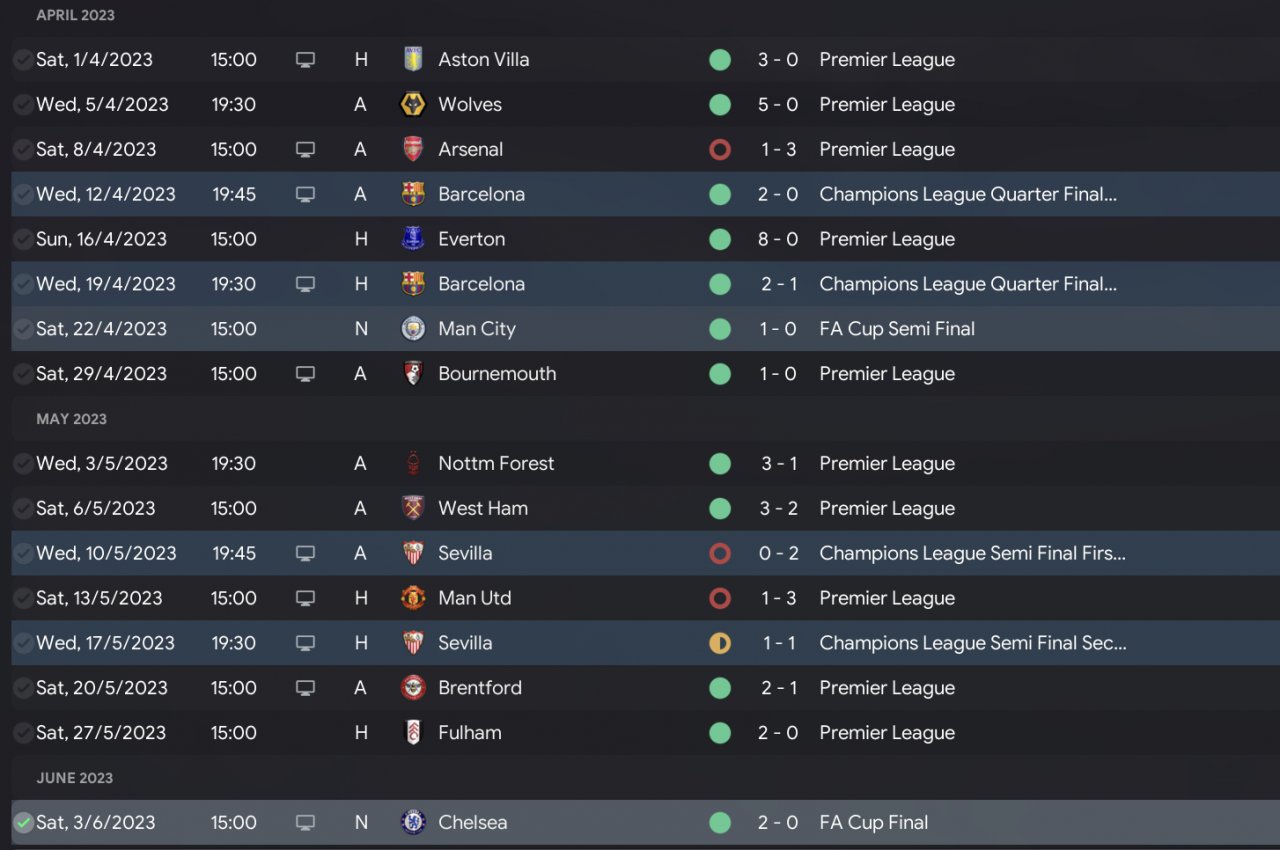
Task: Click the FA Cup Semi Final competition link
Action: pyautogui.click(x=897, y=329)
